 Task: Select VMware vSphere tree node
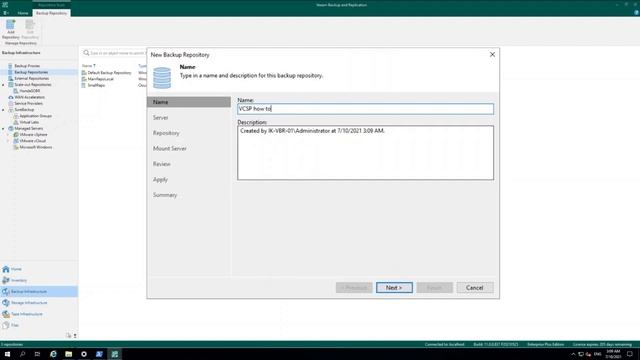(33, 134)
